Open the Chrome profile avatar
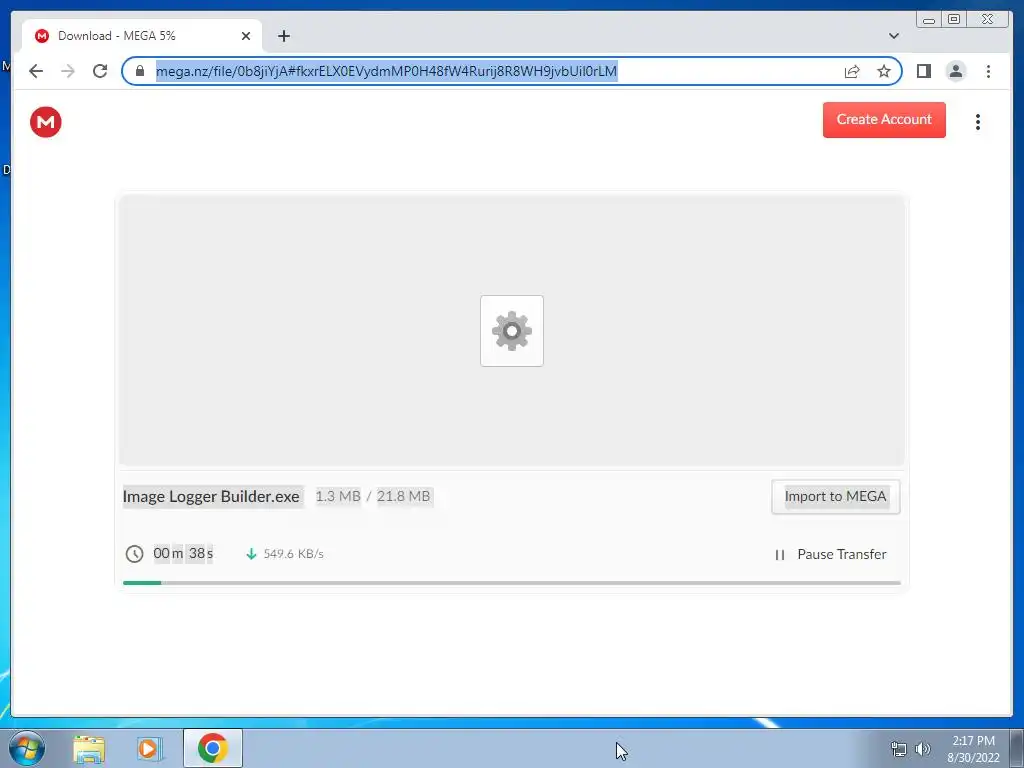Screen dimensions: 1024x768 pos(955,71)
